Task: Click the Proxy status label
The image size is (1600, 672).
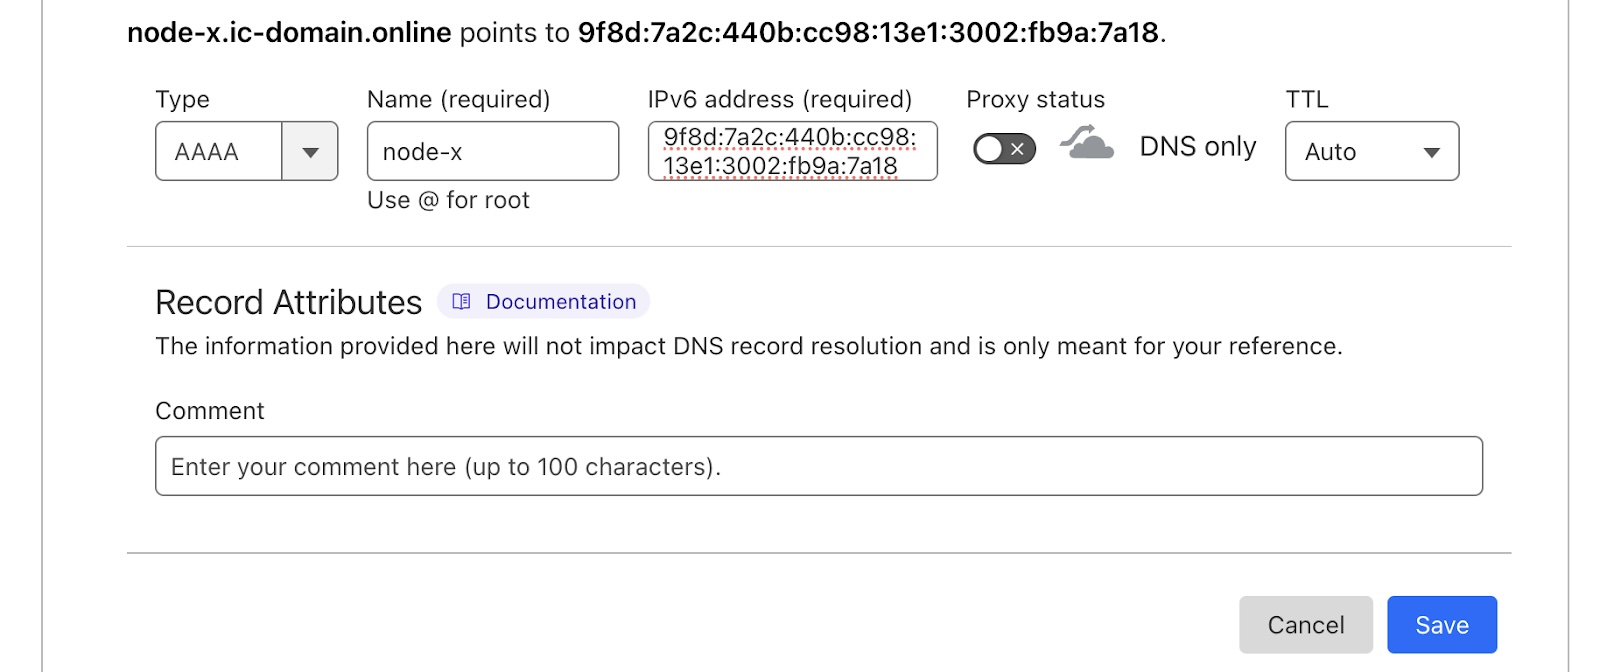Action: 1036,99
